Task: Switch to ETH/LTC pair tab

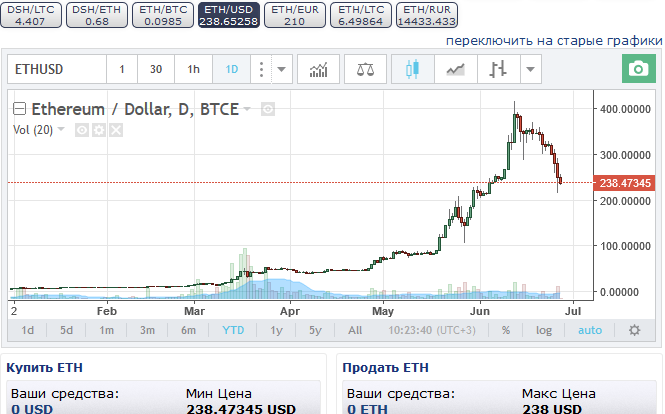Action: pyautogui.click(x=361, y=15)
